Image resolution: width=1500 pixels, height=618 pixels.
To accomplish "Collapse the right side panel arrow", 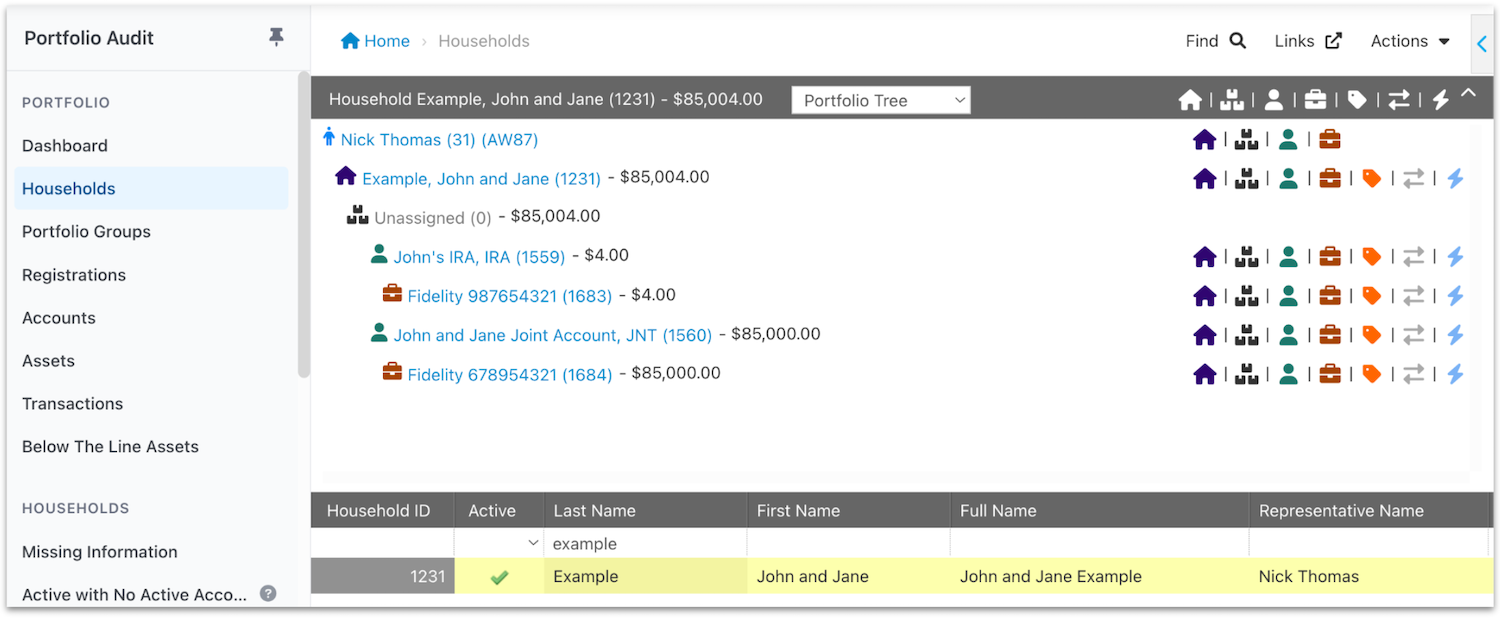I will click(1482, 42).
